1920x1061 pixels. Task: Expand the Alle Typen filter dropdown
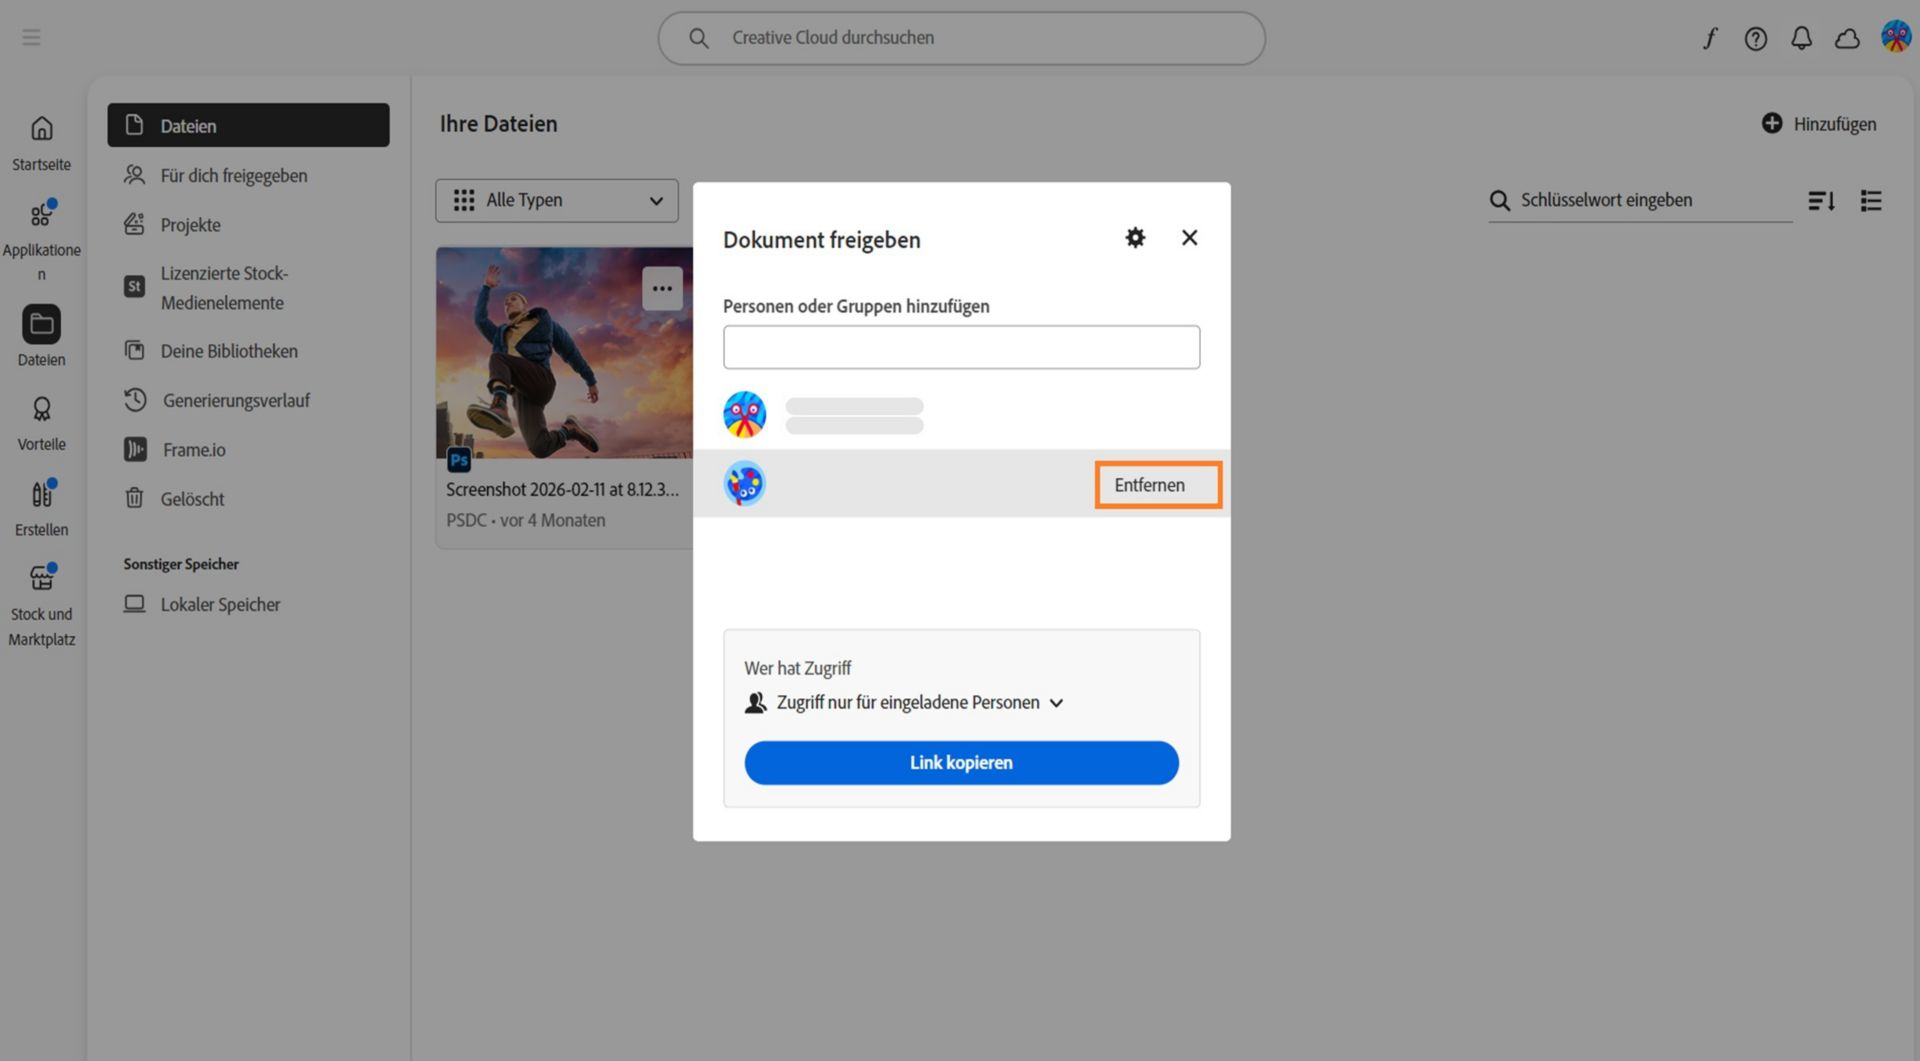pos(557,200)
